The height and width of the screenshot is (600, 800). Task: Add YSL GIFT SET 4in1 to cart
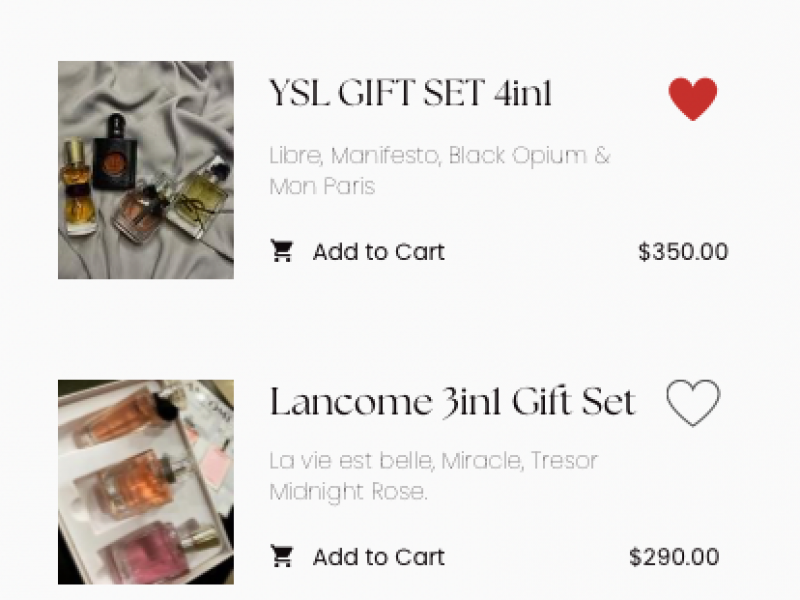pyautogui.click(x=377, y=252)
